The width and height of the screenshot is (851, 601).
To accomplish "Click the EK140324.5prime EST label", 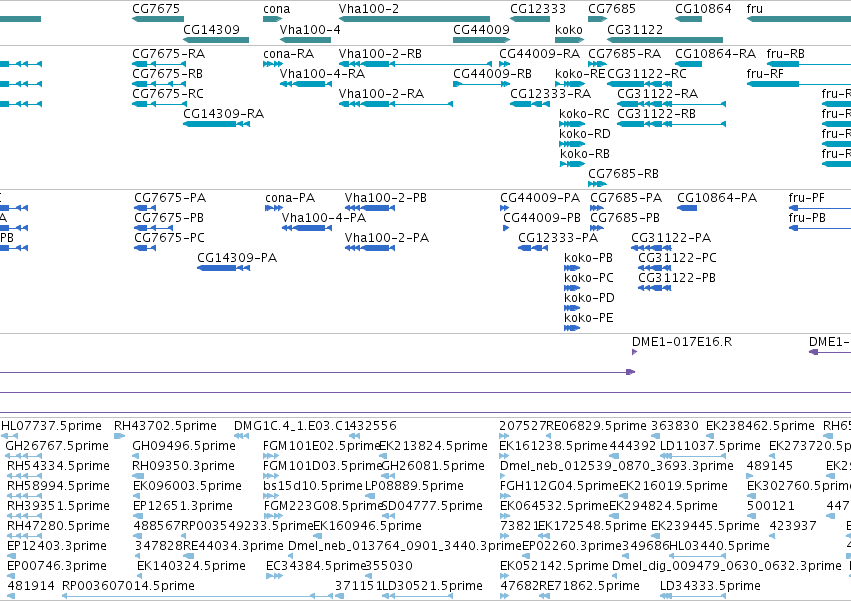I will click(x=191, y=566).
